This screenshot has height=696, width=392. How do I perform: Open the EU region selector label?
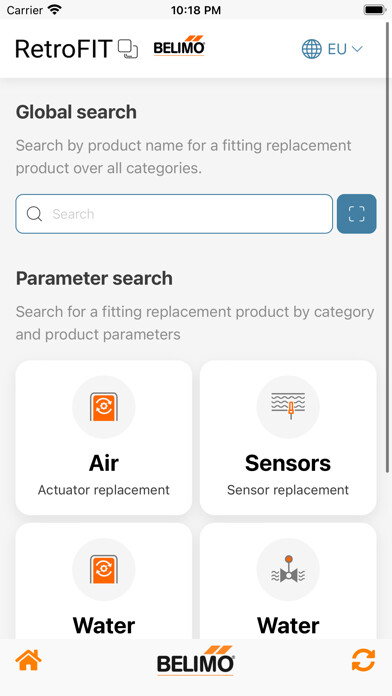click(x=337, y=49)
